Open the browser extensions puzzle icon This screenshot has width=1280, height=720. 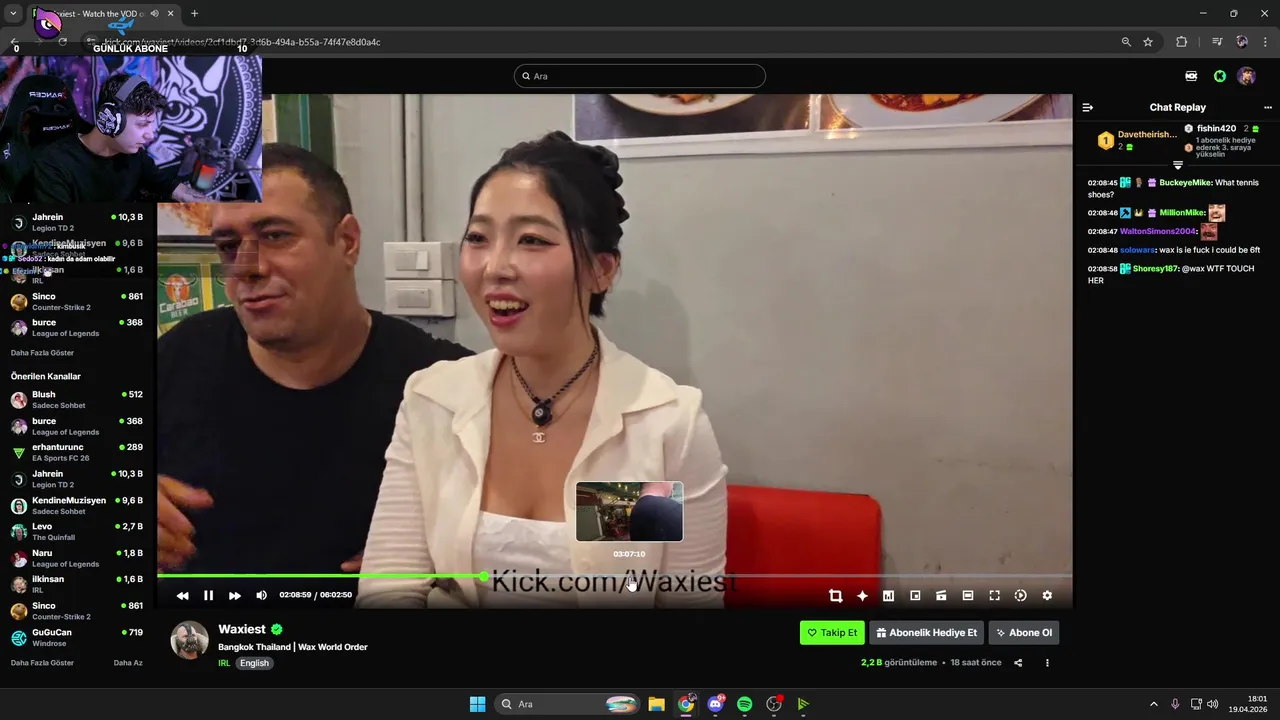(1181, 42)
